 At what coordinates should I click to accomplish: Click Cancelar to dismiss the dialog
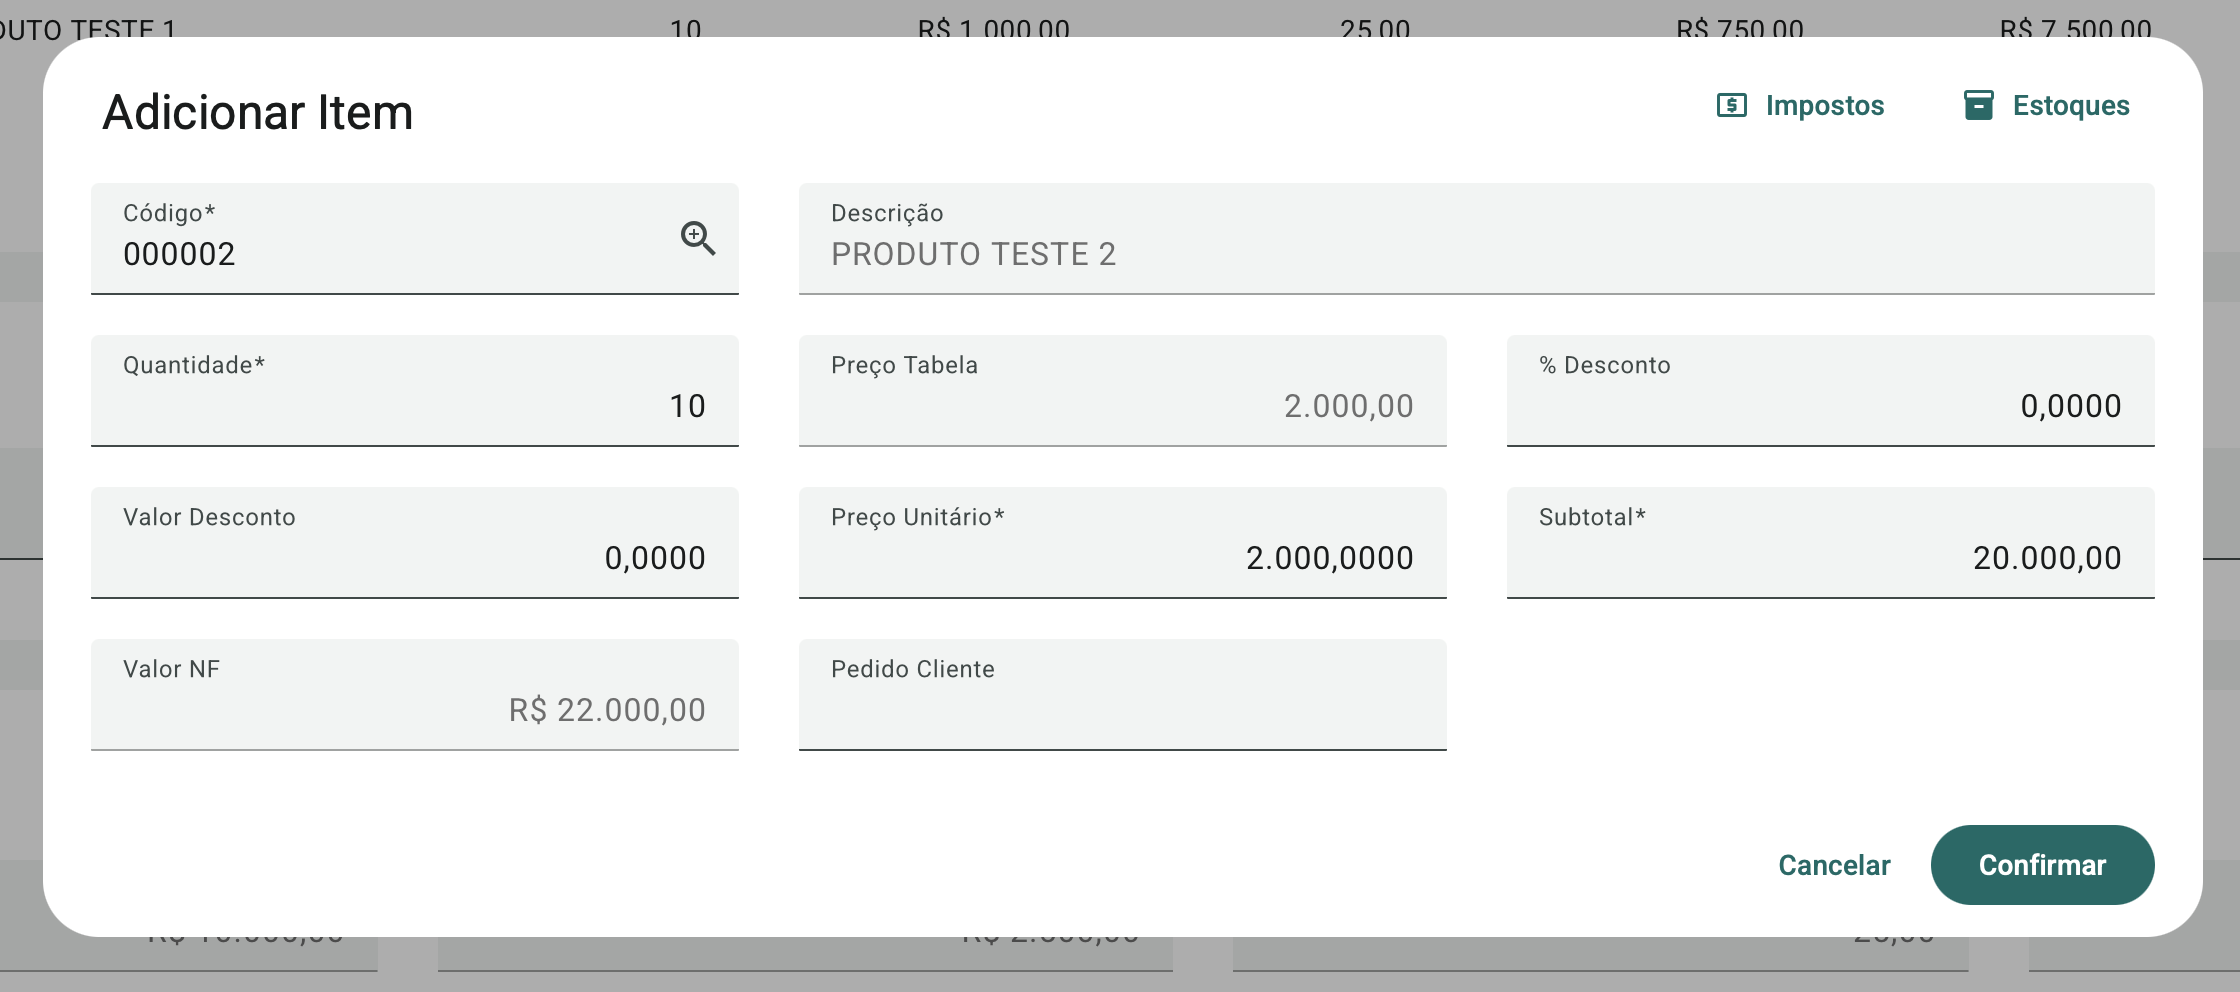click(x=1834, y=865)
